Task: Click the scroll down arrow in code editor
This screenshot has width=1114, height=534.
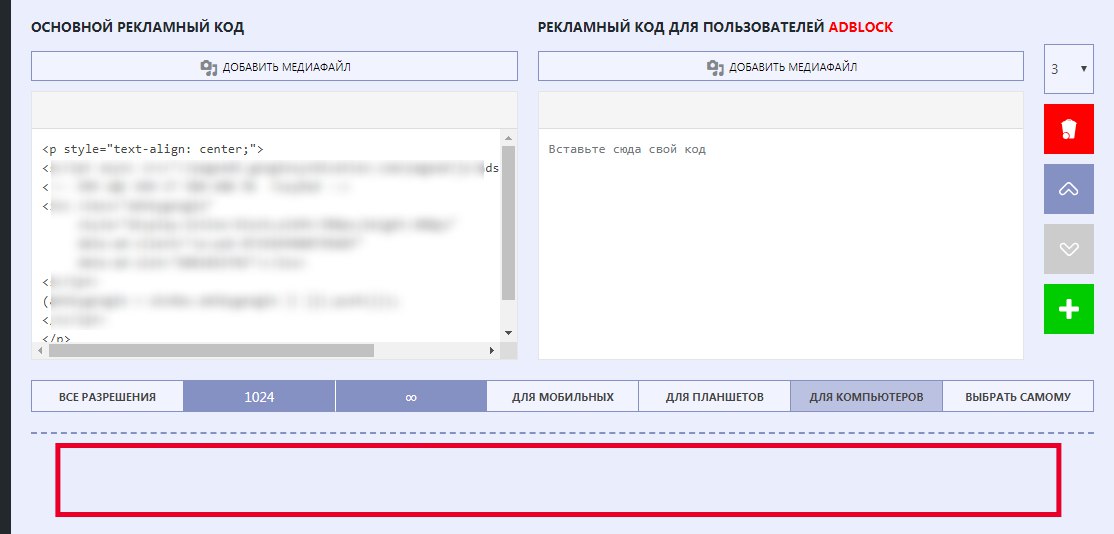Action: [x=509, y=332]
